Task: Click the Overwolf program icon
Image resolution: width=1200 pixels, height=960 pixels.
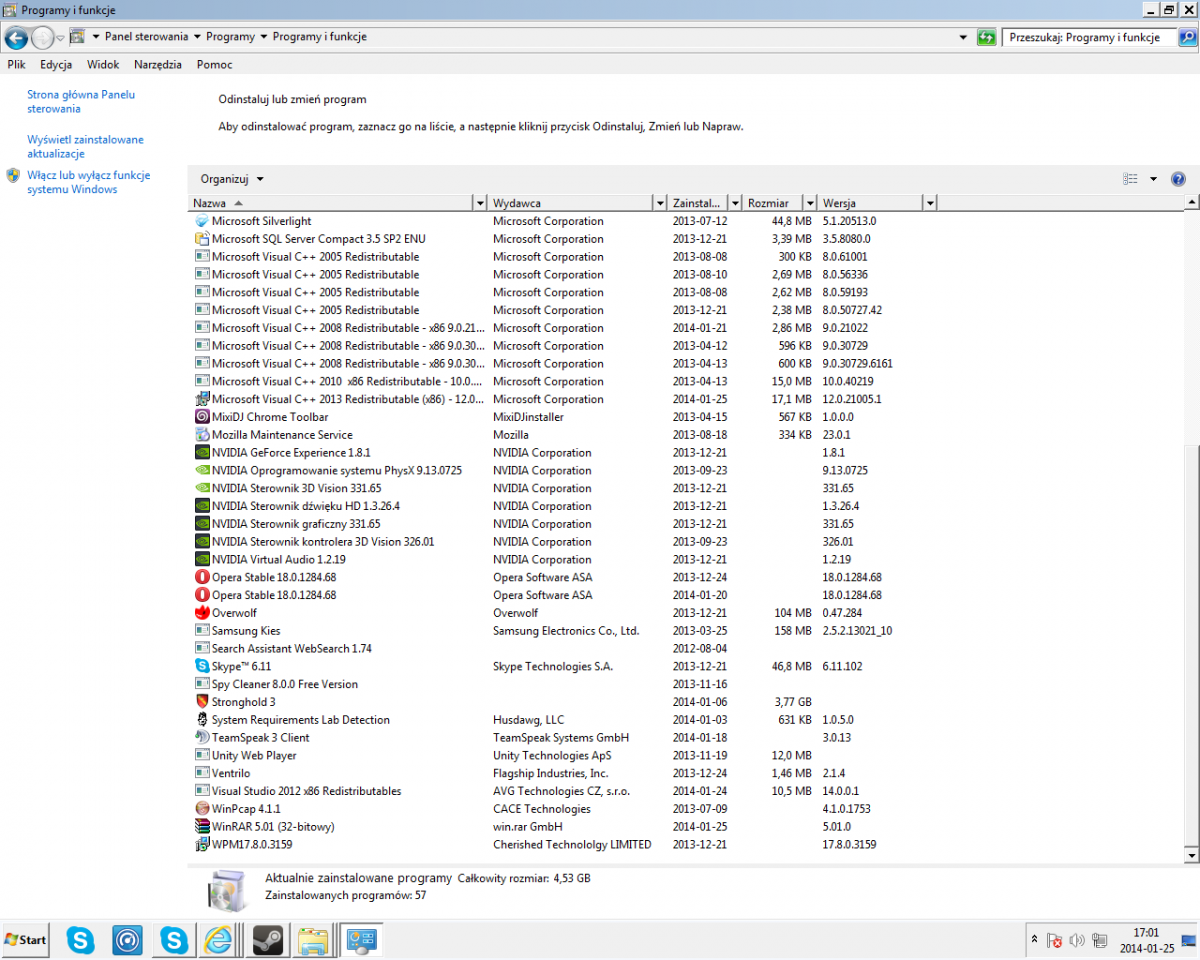Action: [201, 613]
